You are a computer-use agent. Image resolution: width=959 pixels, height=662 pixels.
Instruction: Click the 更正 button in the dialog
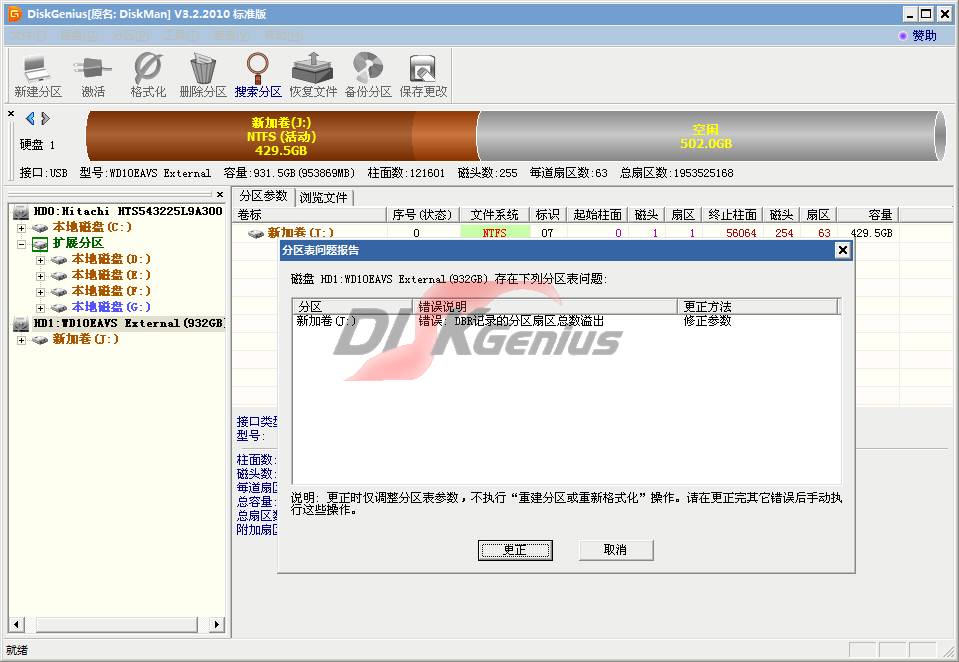point(515,549)
